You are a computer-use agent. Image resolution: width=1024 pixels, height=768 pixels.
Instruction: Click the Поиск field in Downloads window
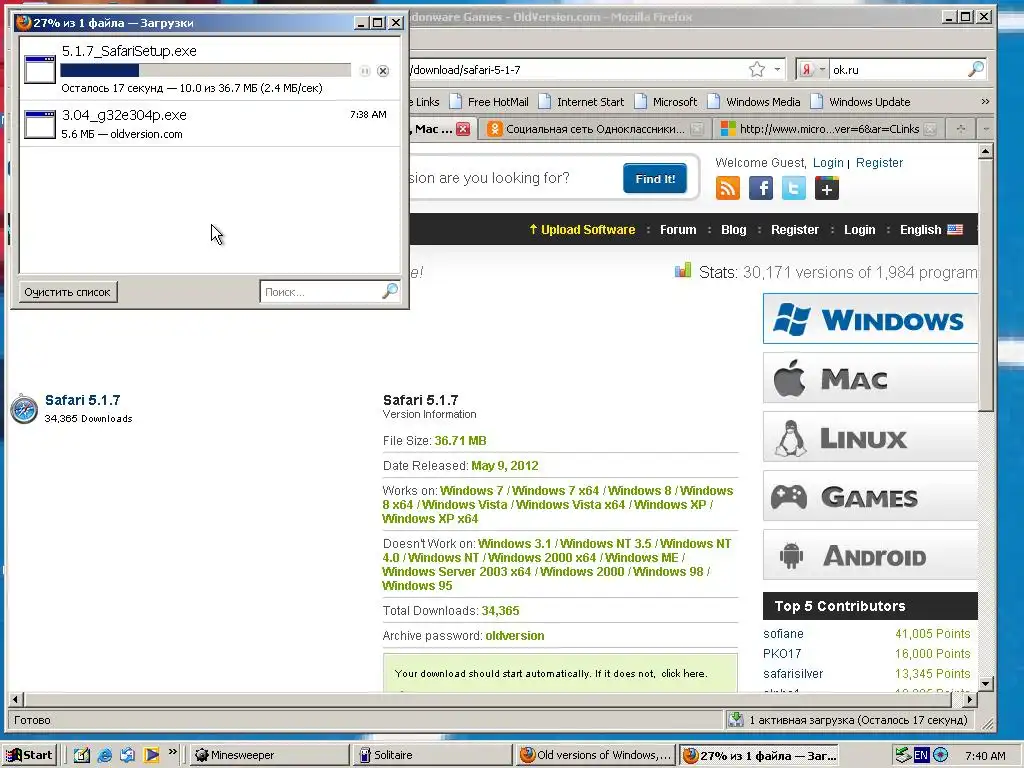coord(320,292)
